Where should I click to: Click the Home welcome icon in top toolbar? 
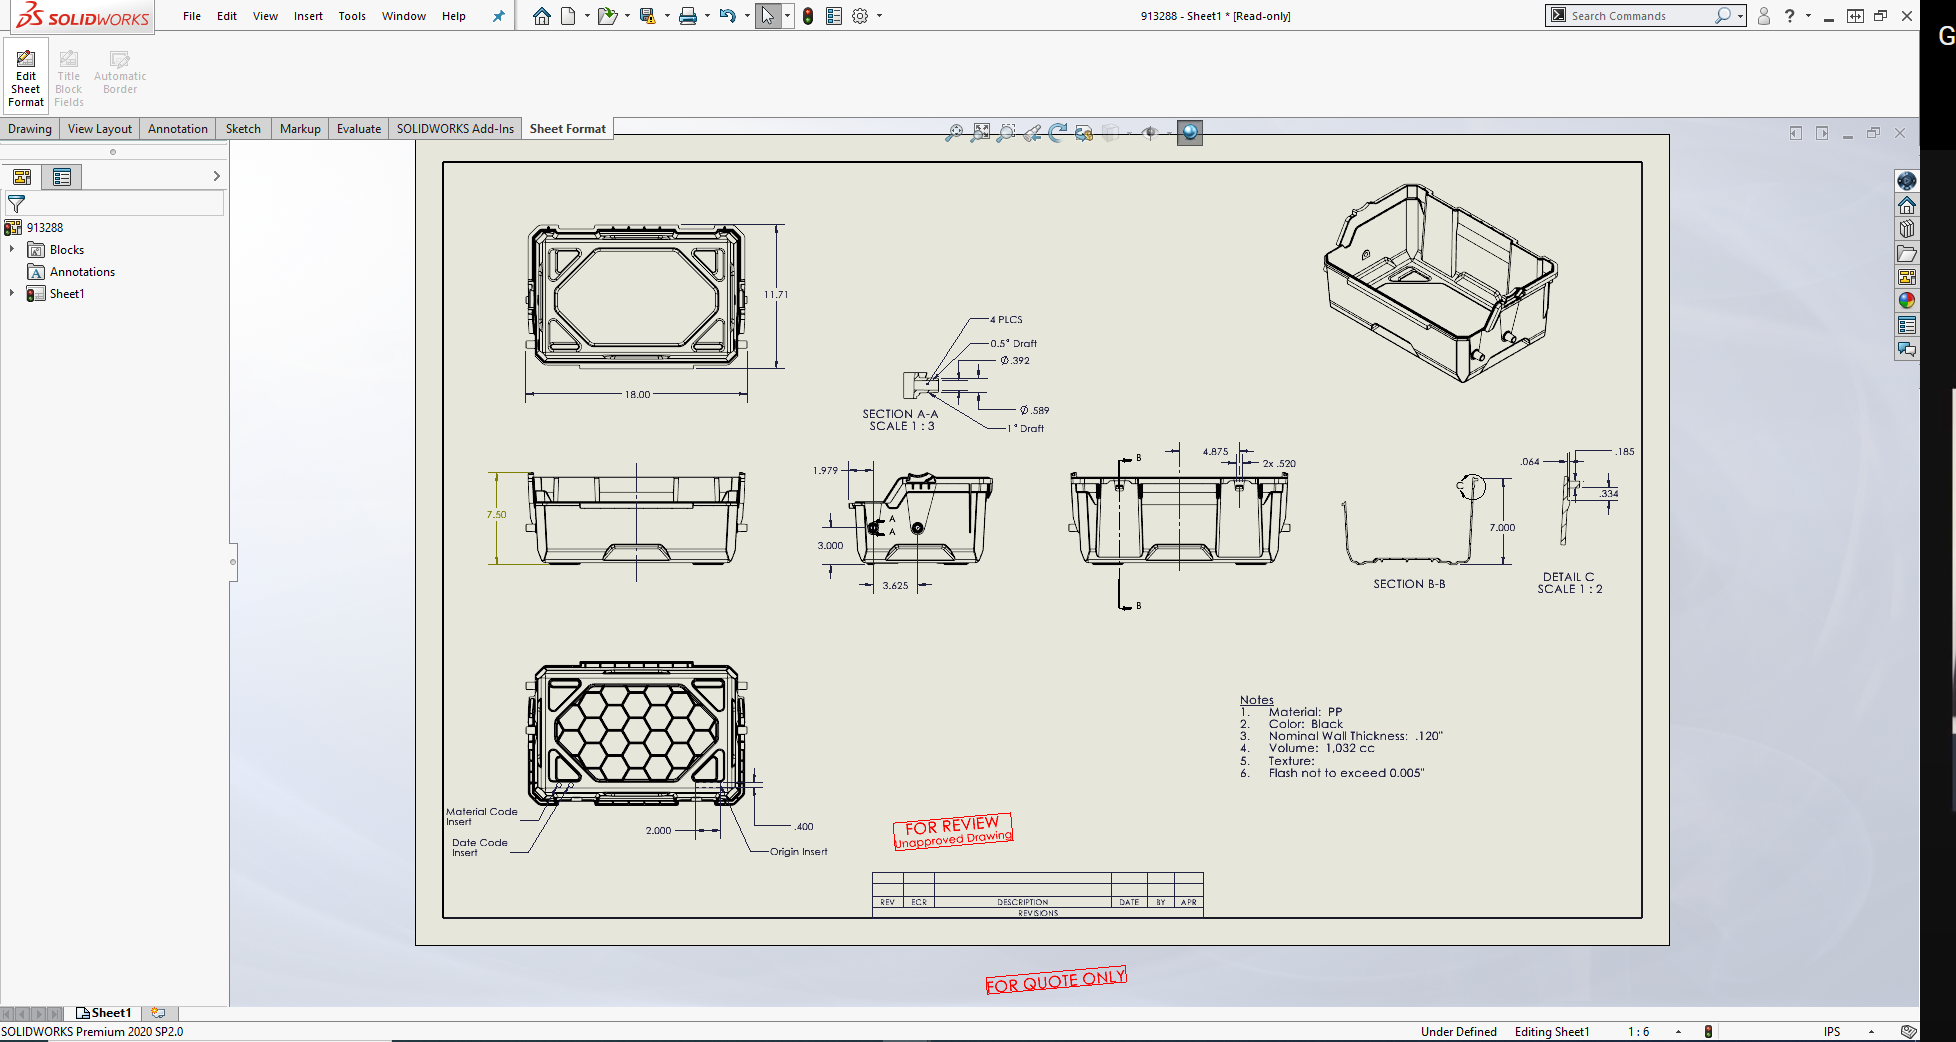point(541,16)
